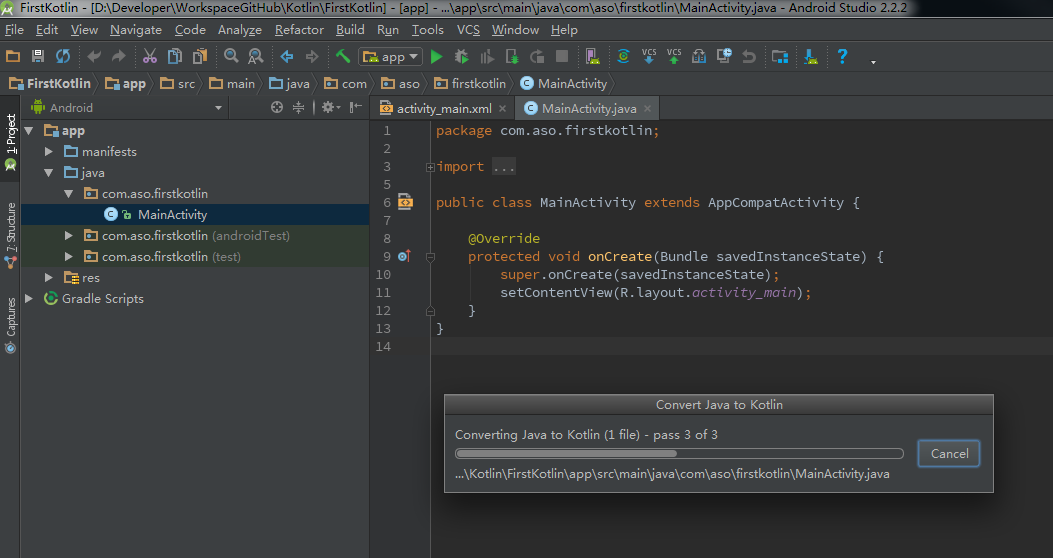The width and height of the screenshot is (1053, 558).
Task: Click the firstkotlin breadcrumb
Action: pyautogui.click(x=471, y=83)
